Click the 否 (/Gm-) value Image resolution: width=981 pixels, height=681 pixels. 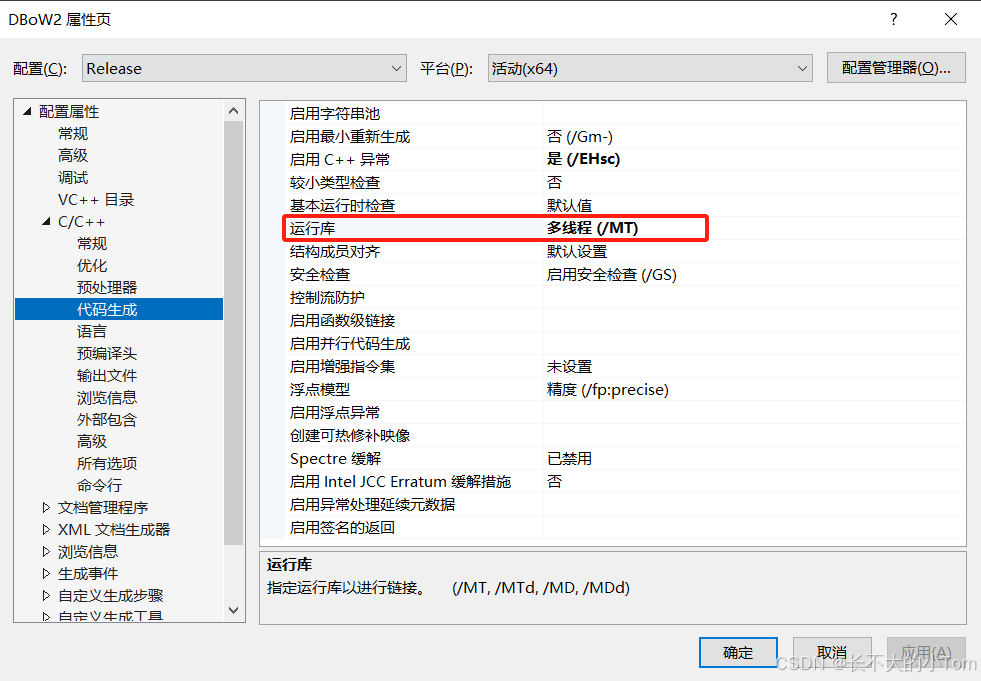(580, 136)
